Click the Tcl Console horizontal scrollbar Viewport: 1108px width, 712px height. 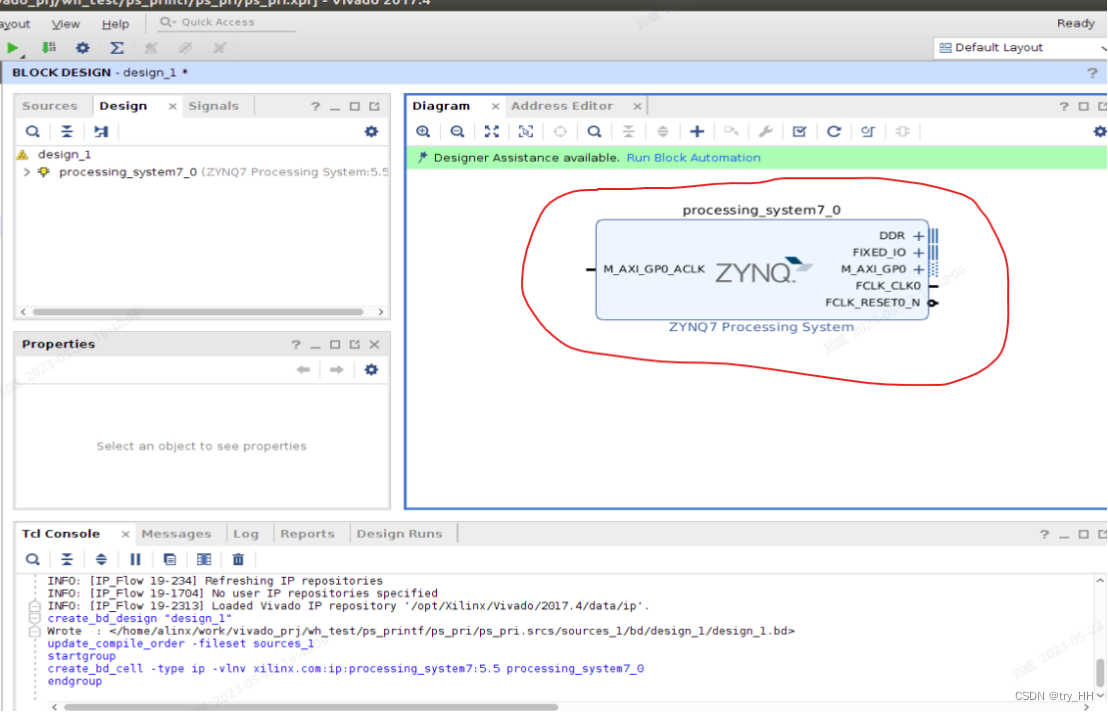311,706
